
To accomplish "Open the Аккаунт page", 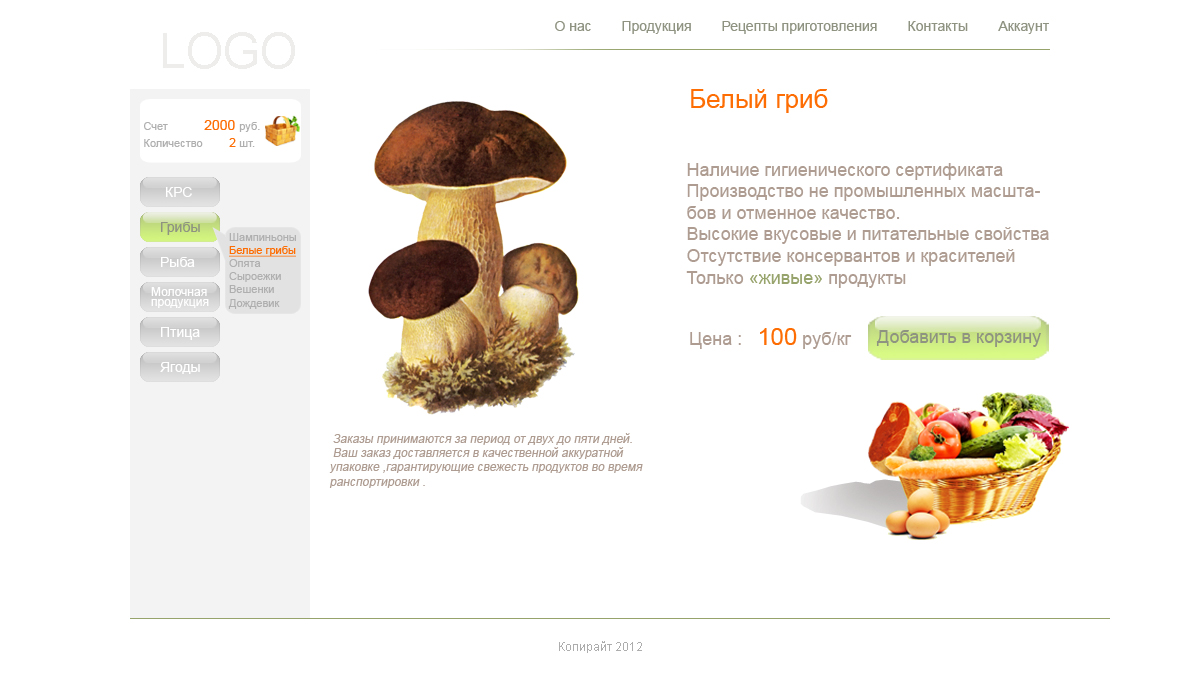I will pos(1023,26).
